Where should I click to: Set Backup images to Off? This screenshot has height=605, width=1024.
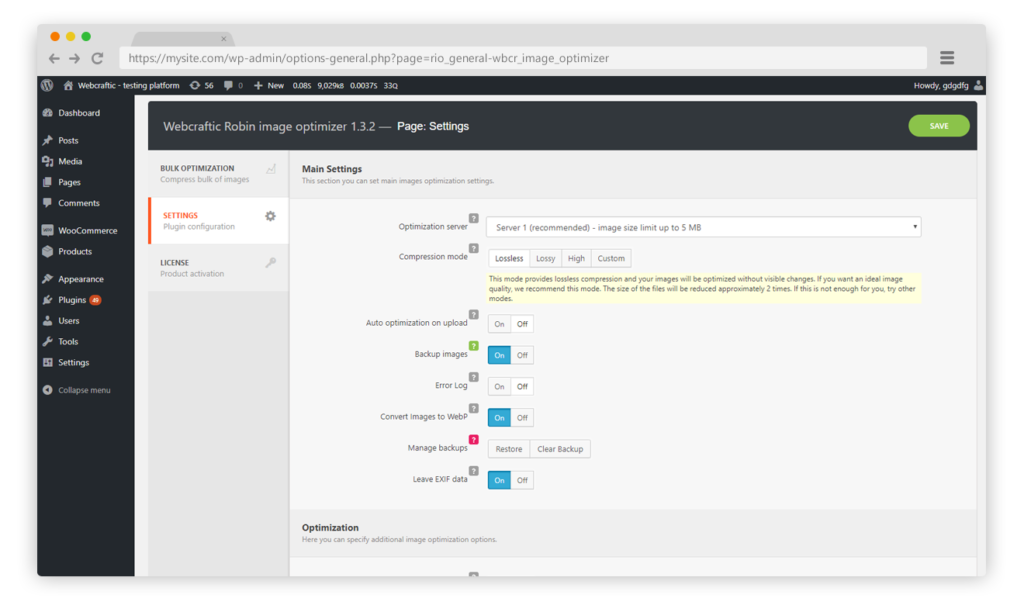pos(522,355)
